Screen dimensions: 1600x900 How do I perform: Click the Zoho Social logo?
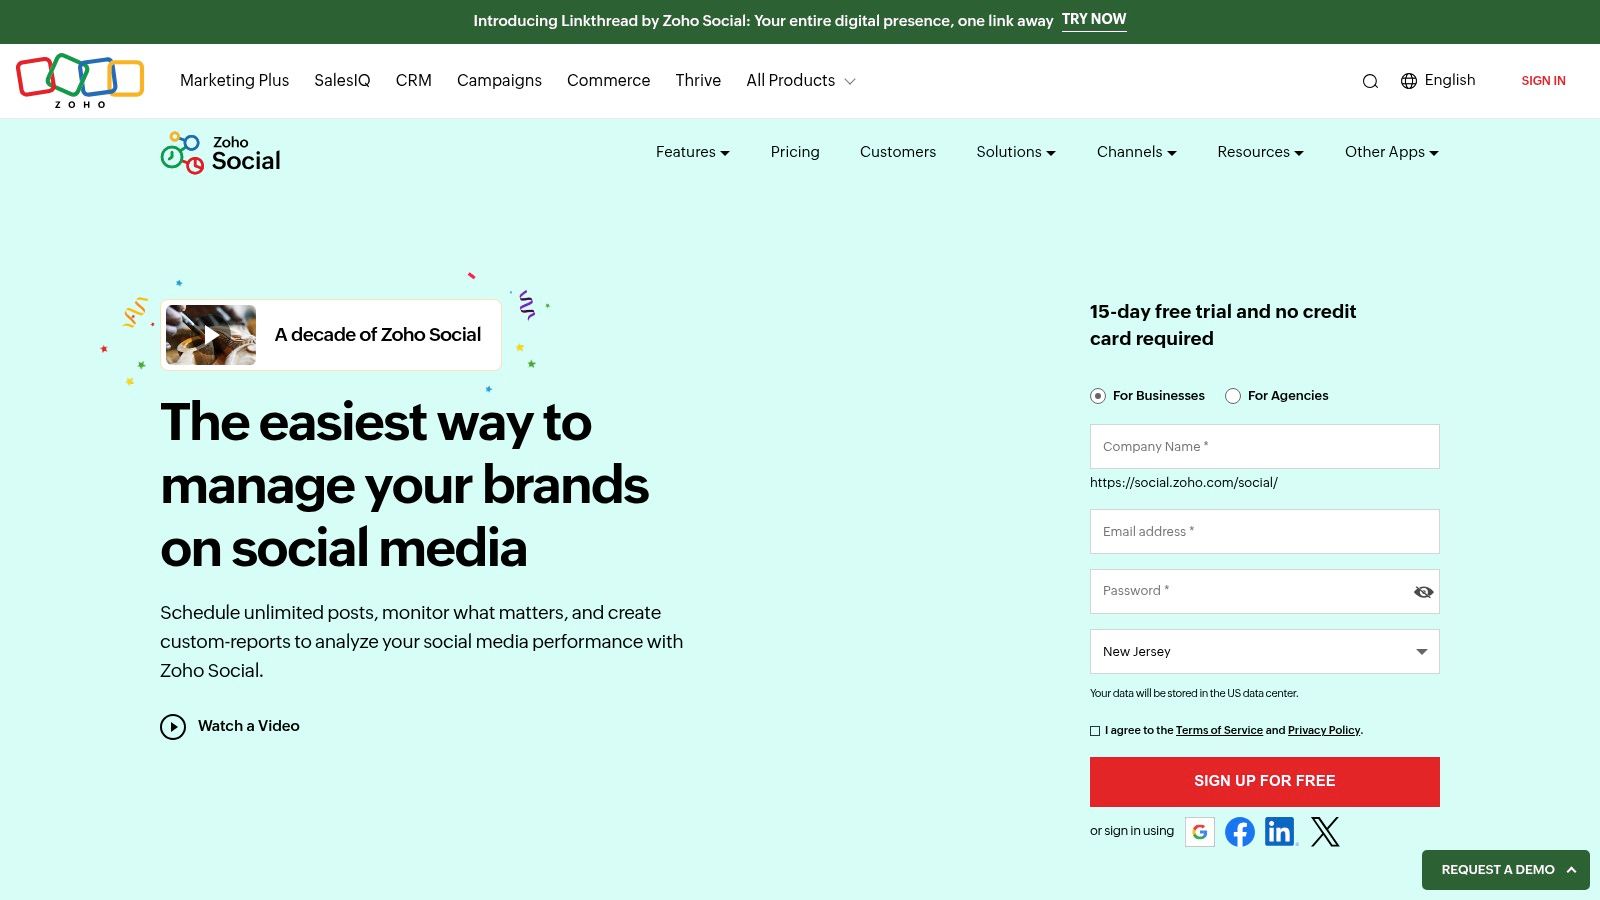pos(221,152)
